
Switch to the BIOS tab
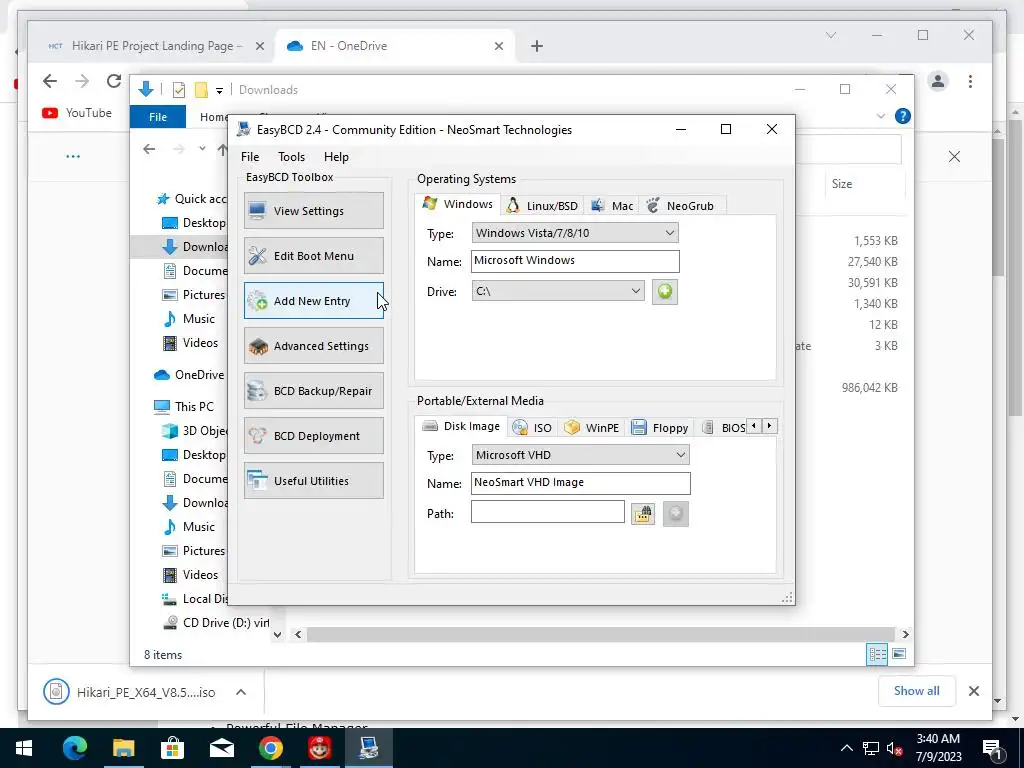coord(724,428)
